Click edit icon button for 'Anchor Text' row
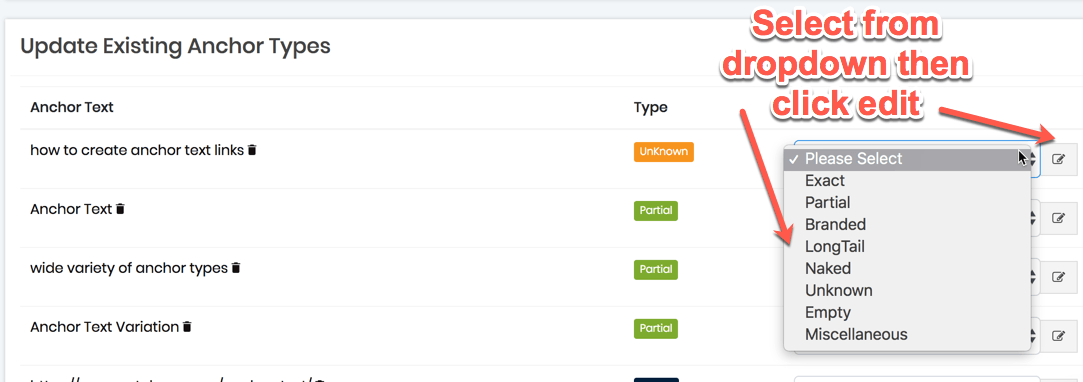The image size is (1083, 382). click(x=1058, y=218)
